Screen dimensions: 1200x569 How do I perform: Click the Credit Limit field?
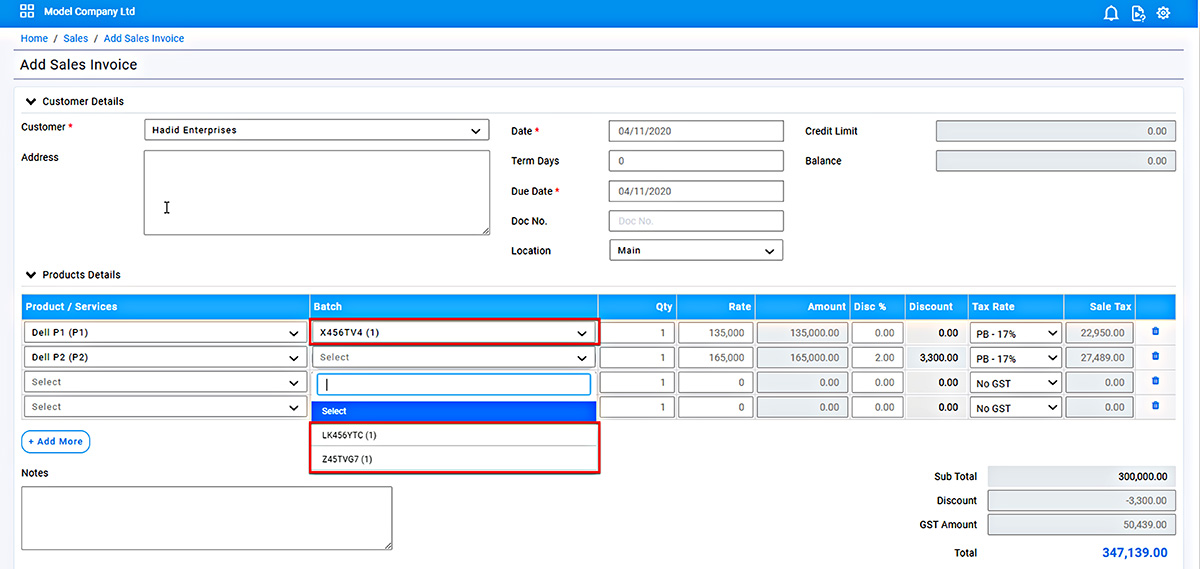click(x=1056, y=131)
